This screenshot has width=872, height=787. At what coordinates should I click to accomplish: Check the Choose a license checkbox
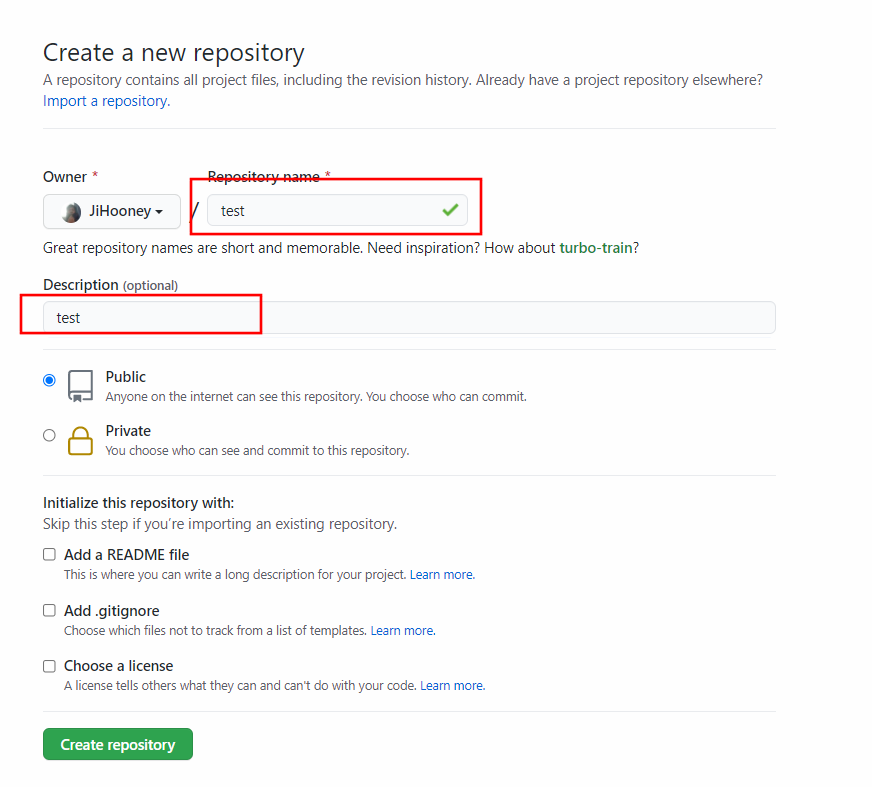[49, 666]
